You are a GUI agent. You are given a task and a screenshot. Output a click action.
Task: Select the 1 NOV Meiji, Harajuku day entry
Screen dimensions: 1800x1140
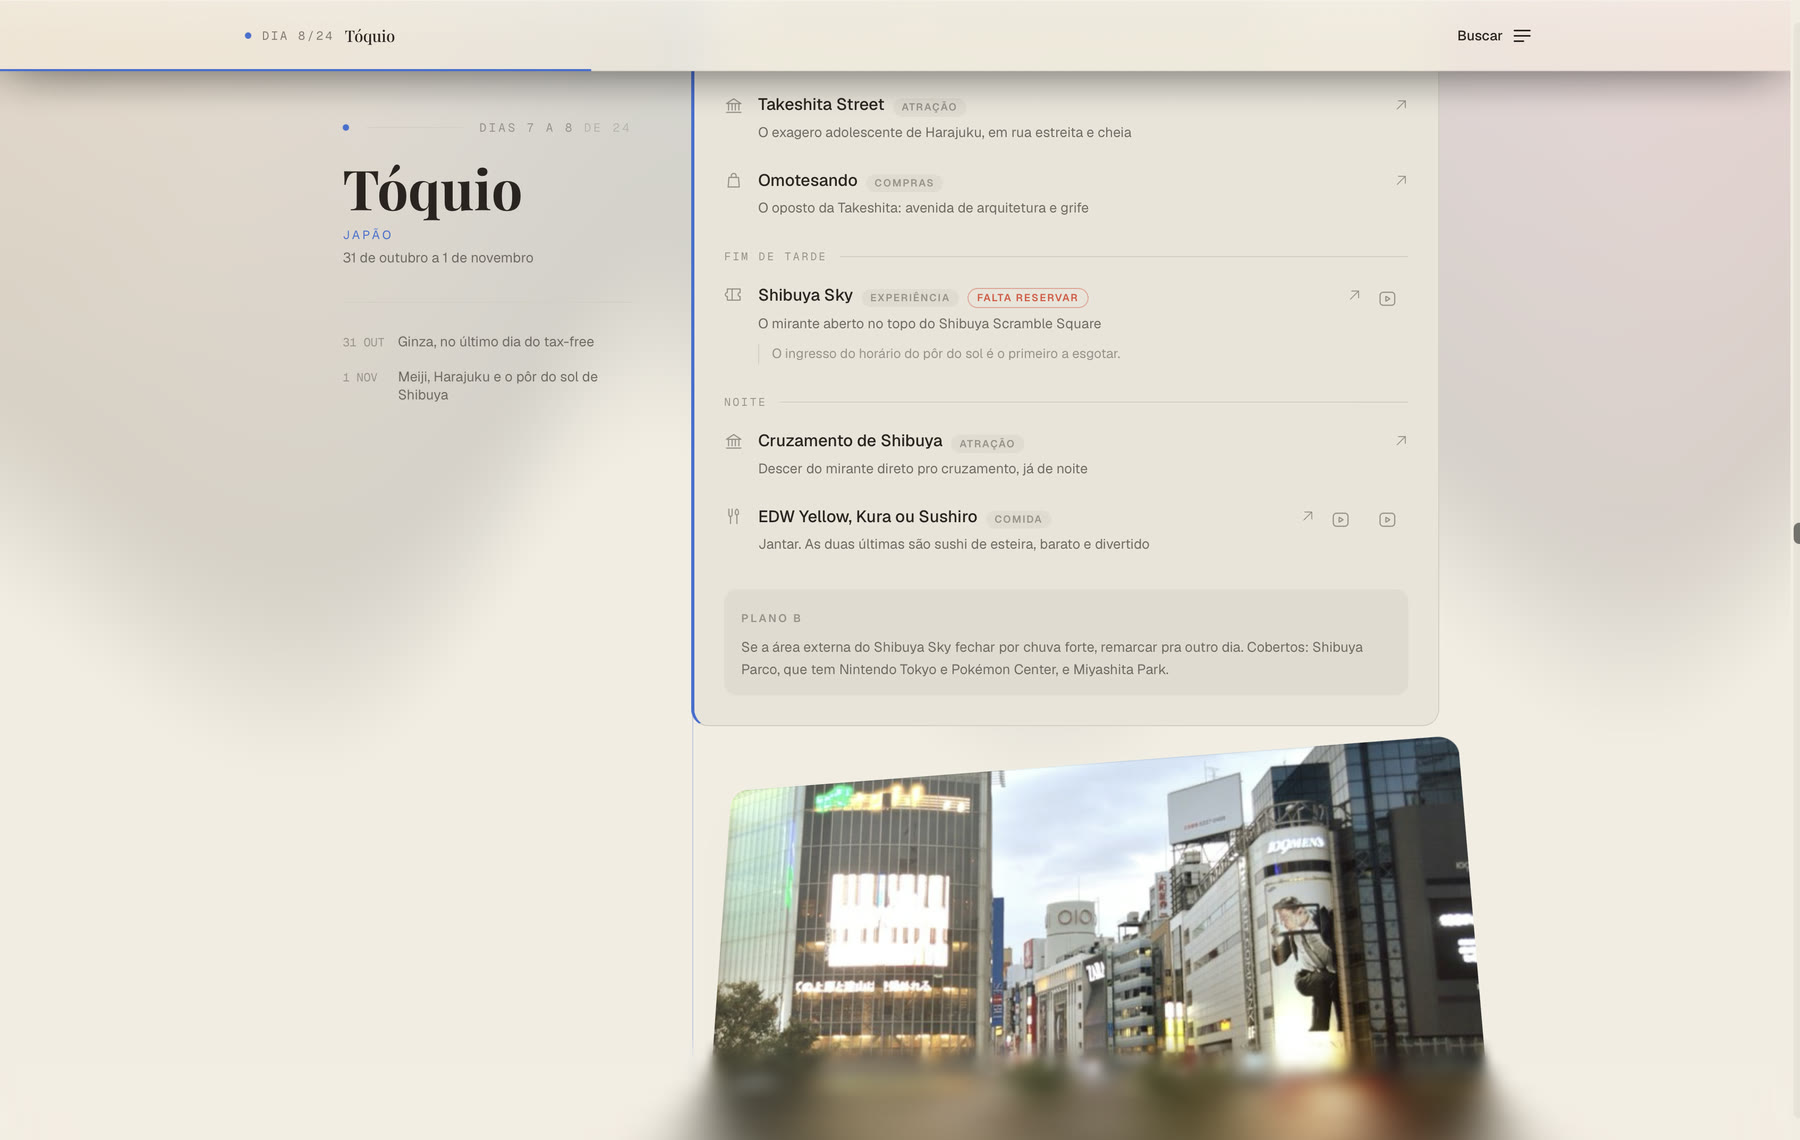point(470,386)
